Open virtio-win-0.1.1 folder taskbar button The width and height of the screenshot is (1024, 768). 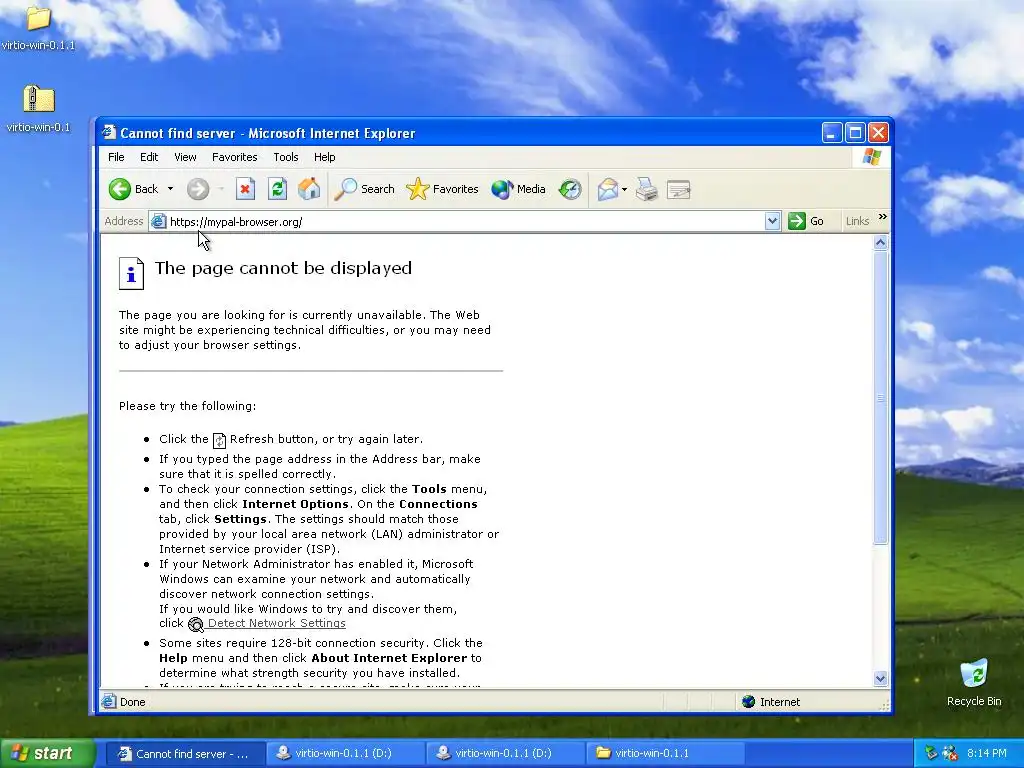pyautogui.click(x=665, y=754)
